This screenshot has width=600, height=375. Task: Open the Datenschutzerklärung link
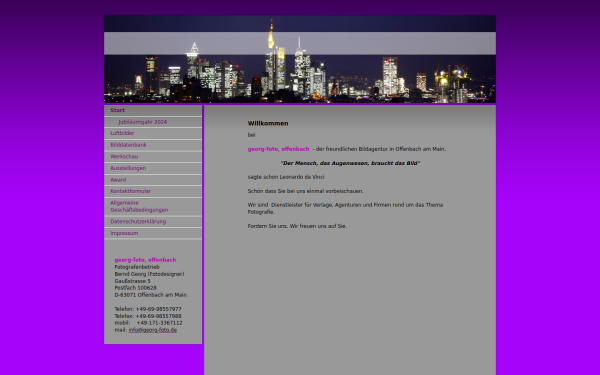pos(153,222)
